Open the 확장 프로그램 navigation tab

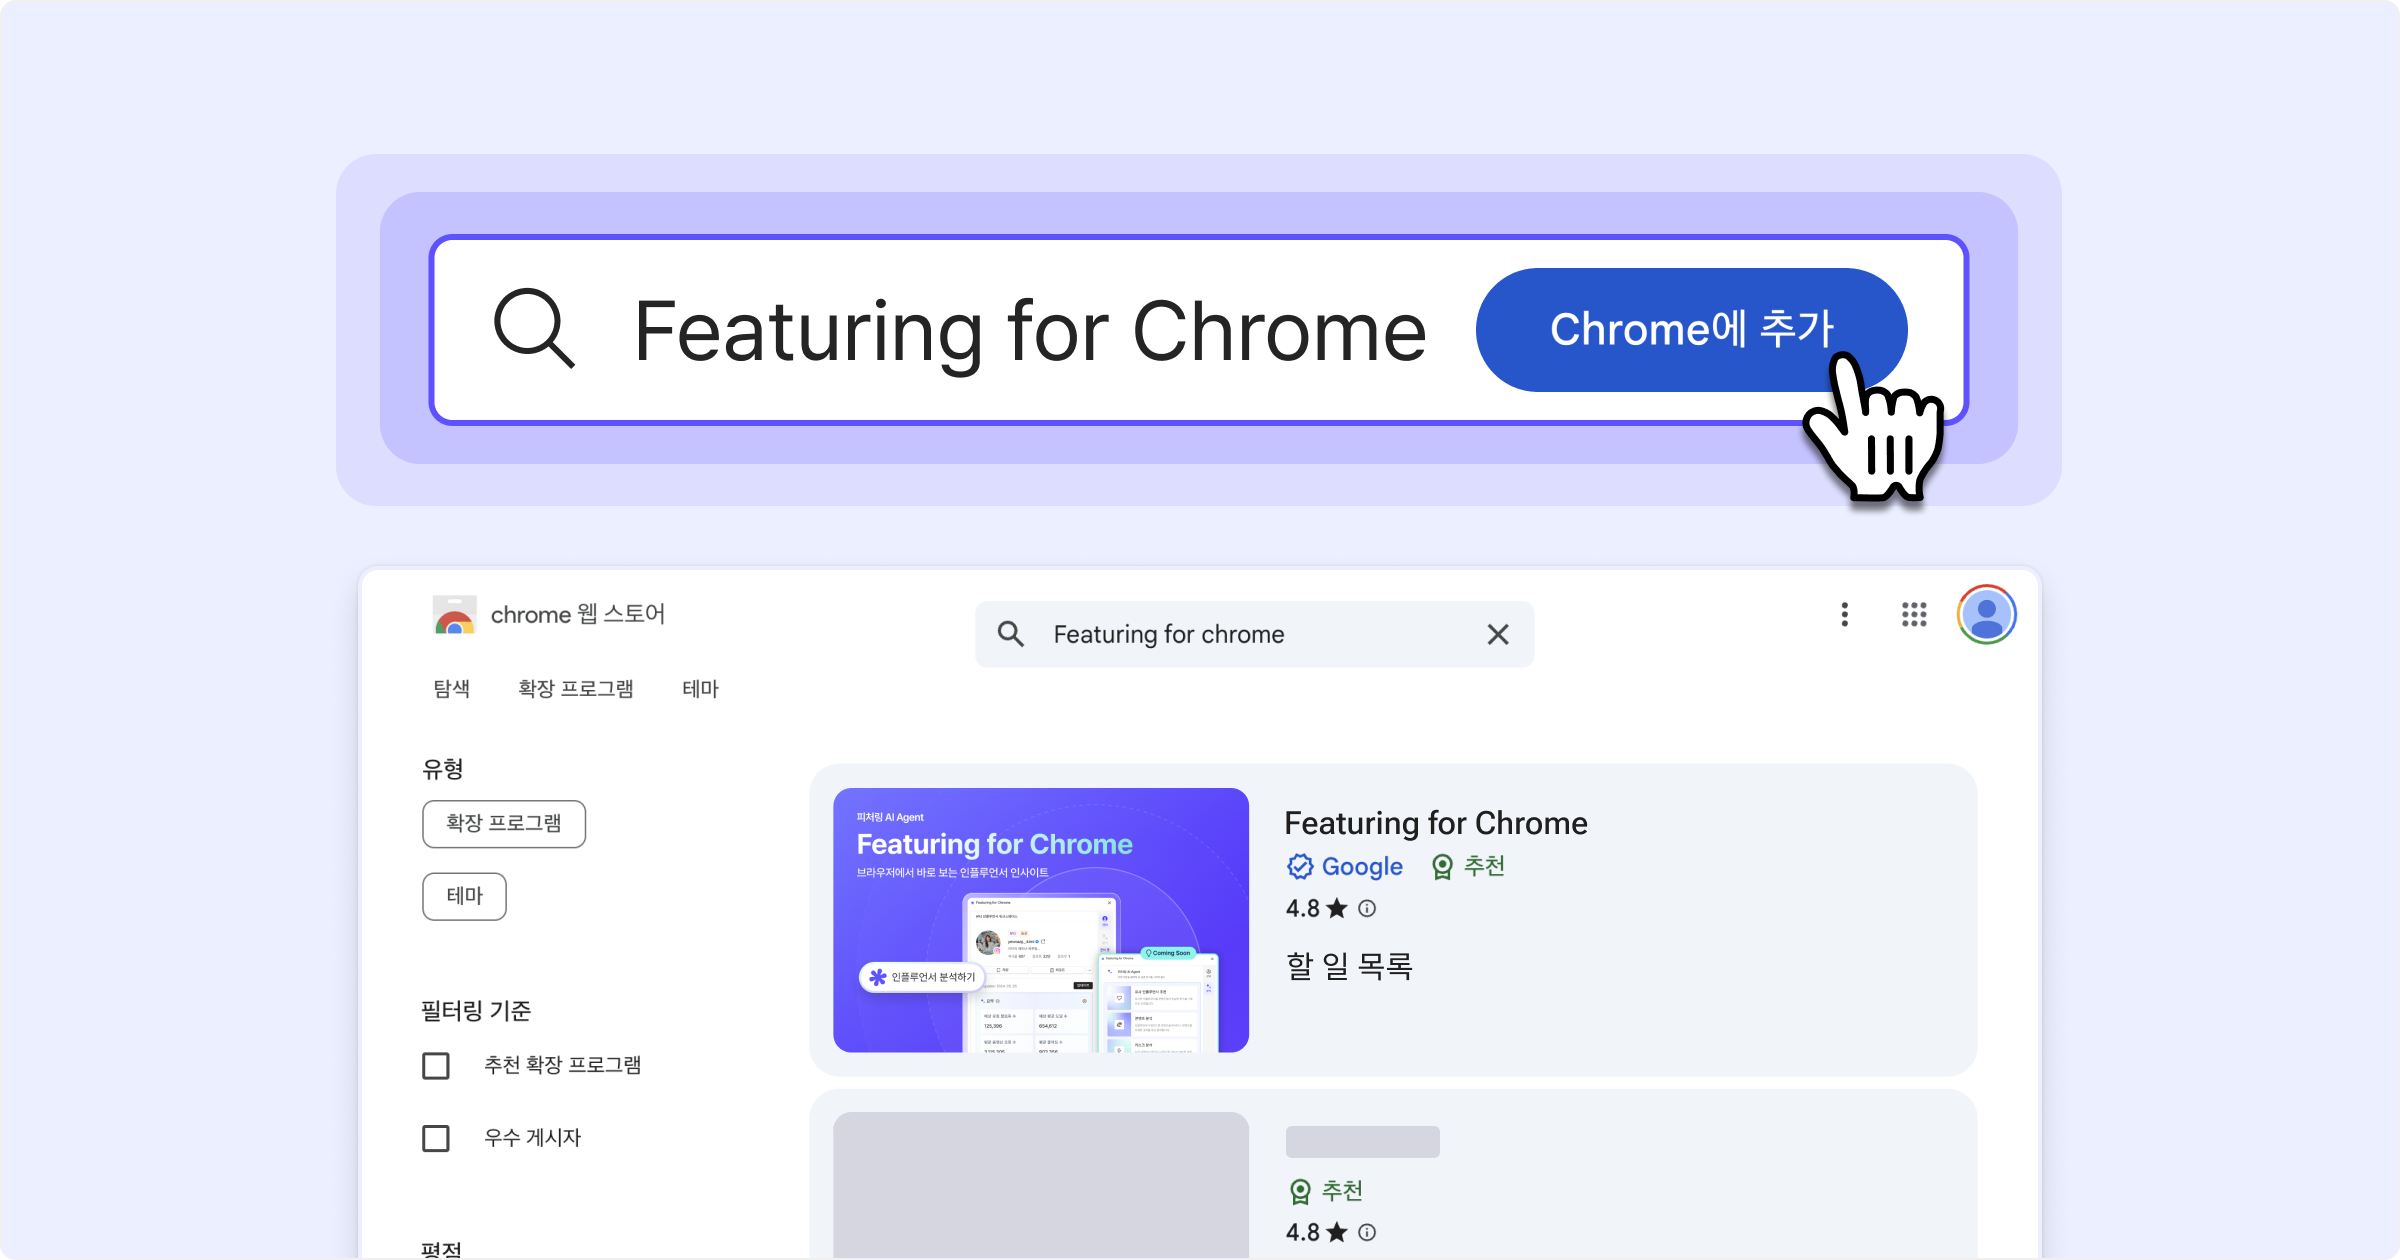575,688
